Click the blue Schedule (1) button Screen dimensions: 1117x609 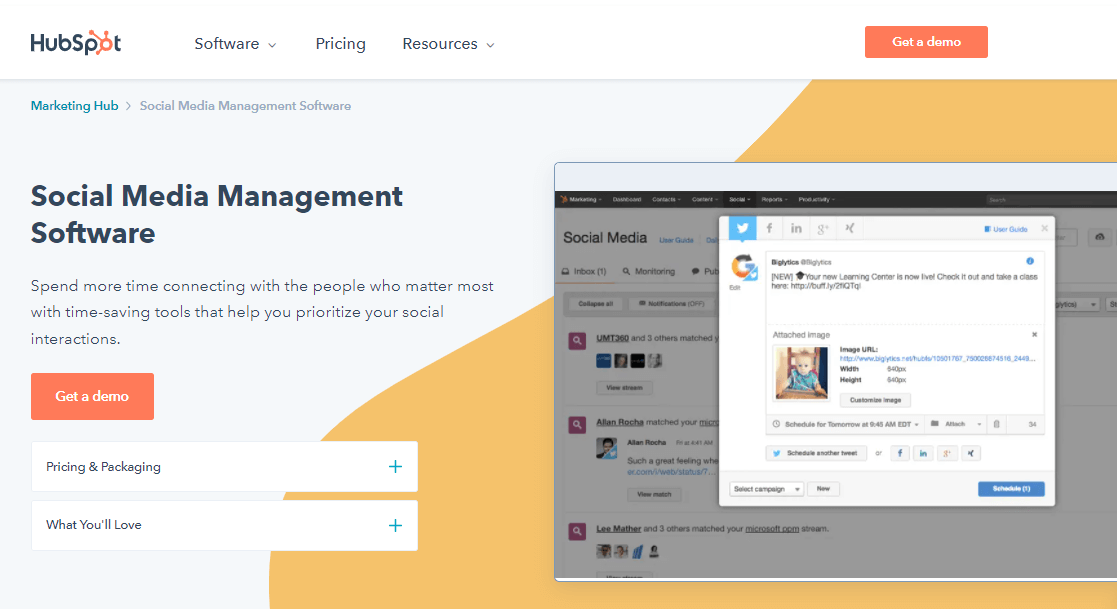(x=1010, y=489)
